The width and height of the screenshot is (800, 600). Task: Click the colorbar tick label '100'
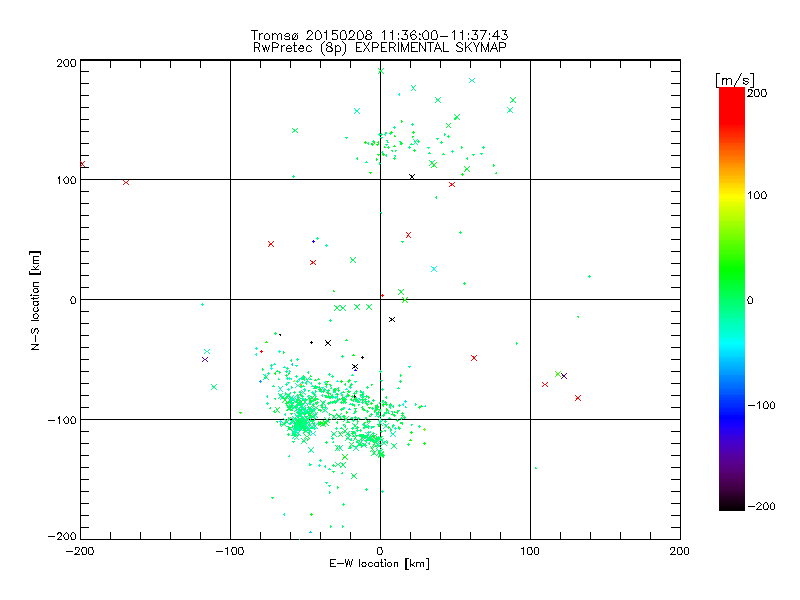click(x=757, y=195)
